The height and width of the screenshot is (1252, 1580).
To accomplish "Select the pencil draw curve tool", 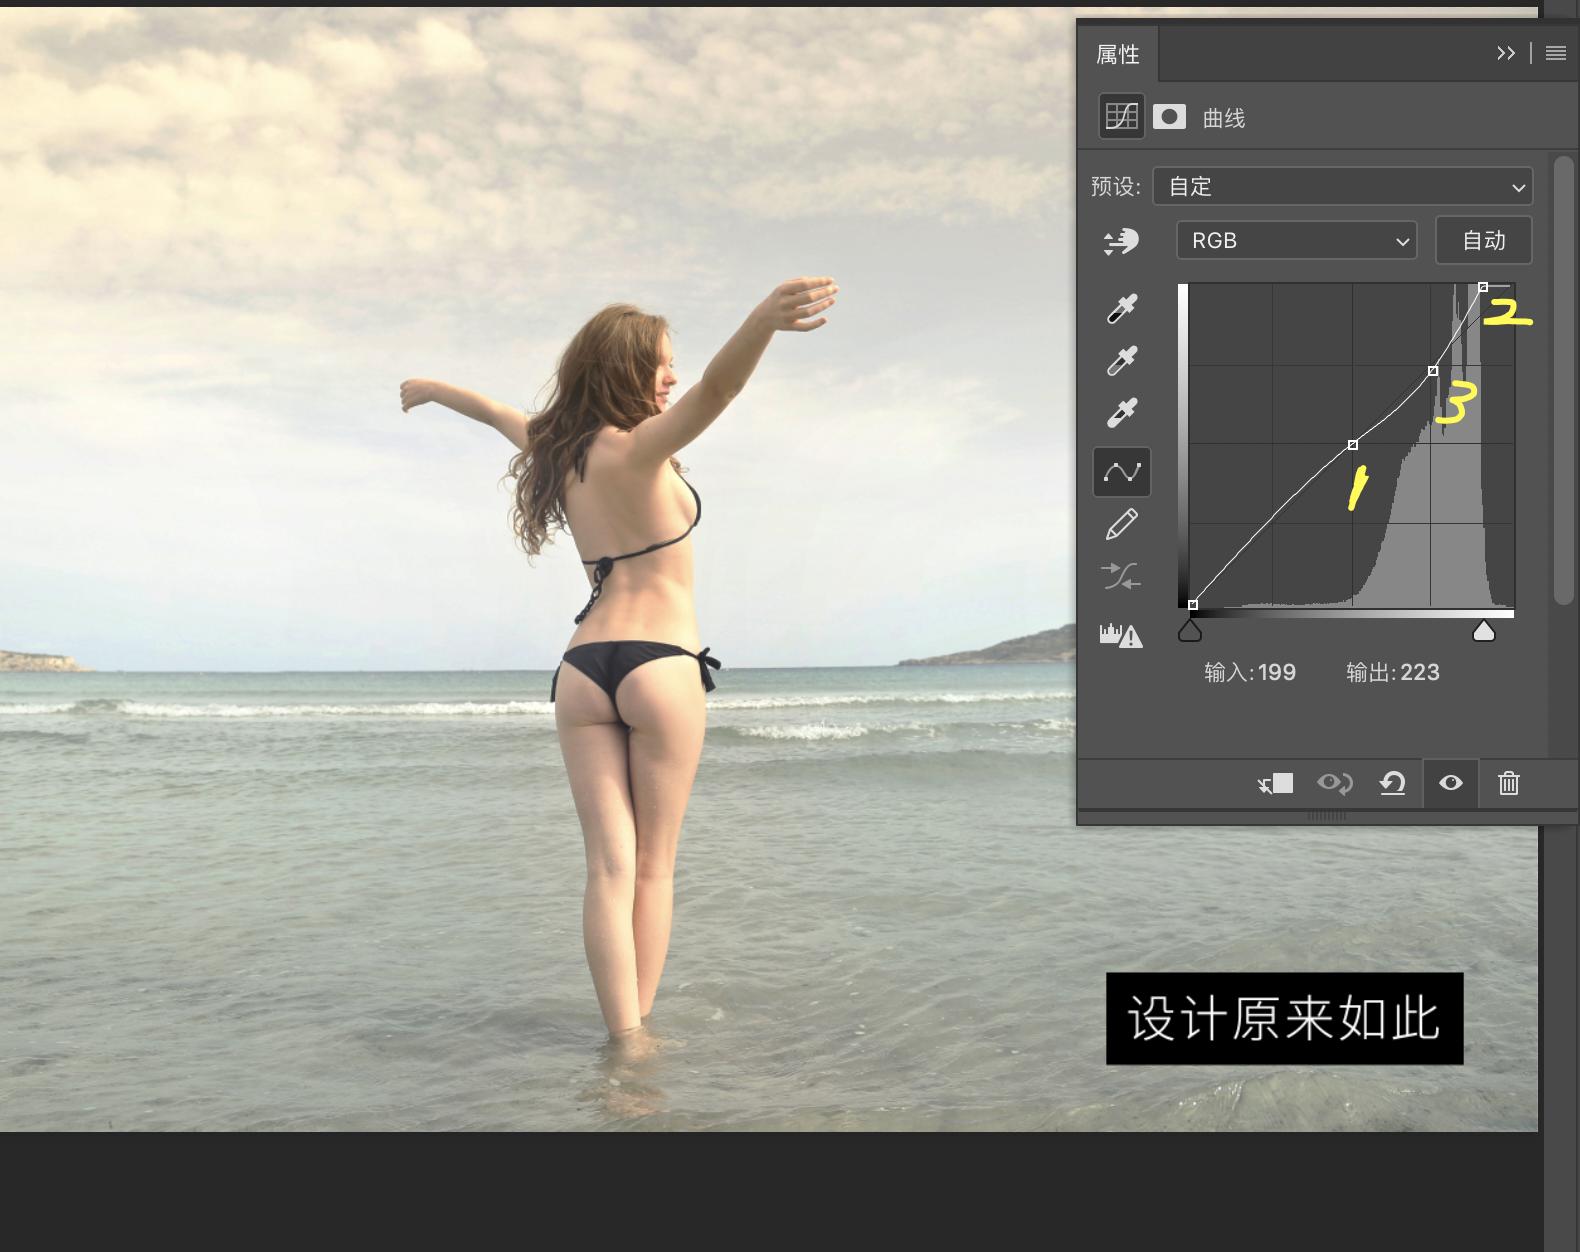I will click(1122, 524).
